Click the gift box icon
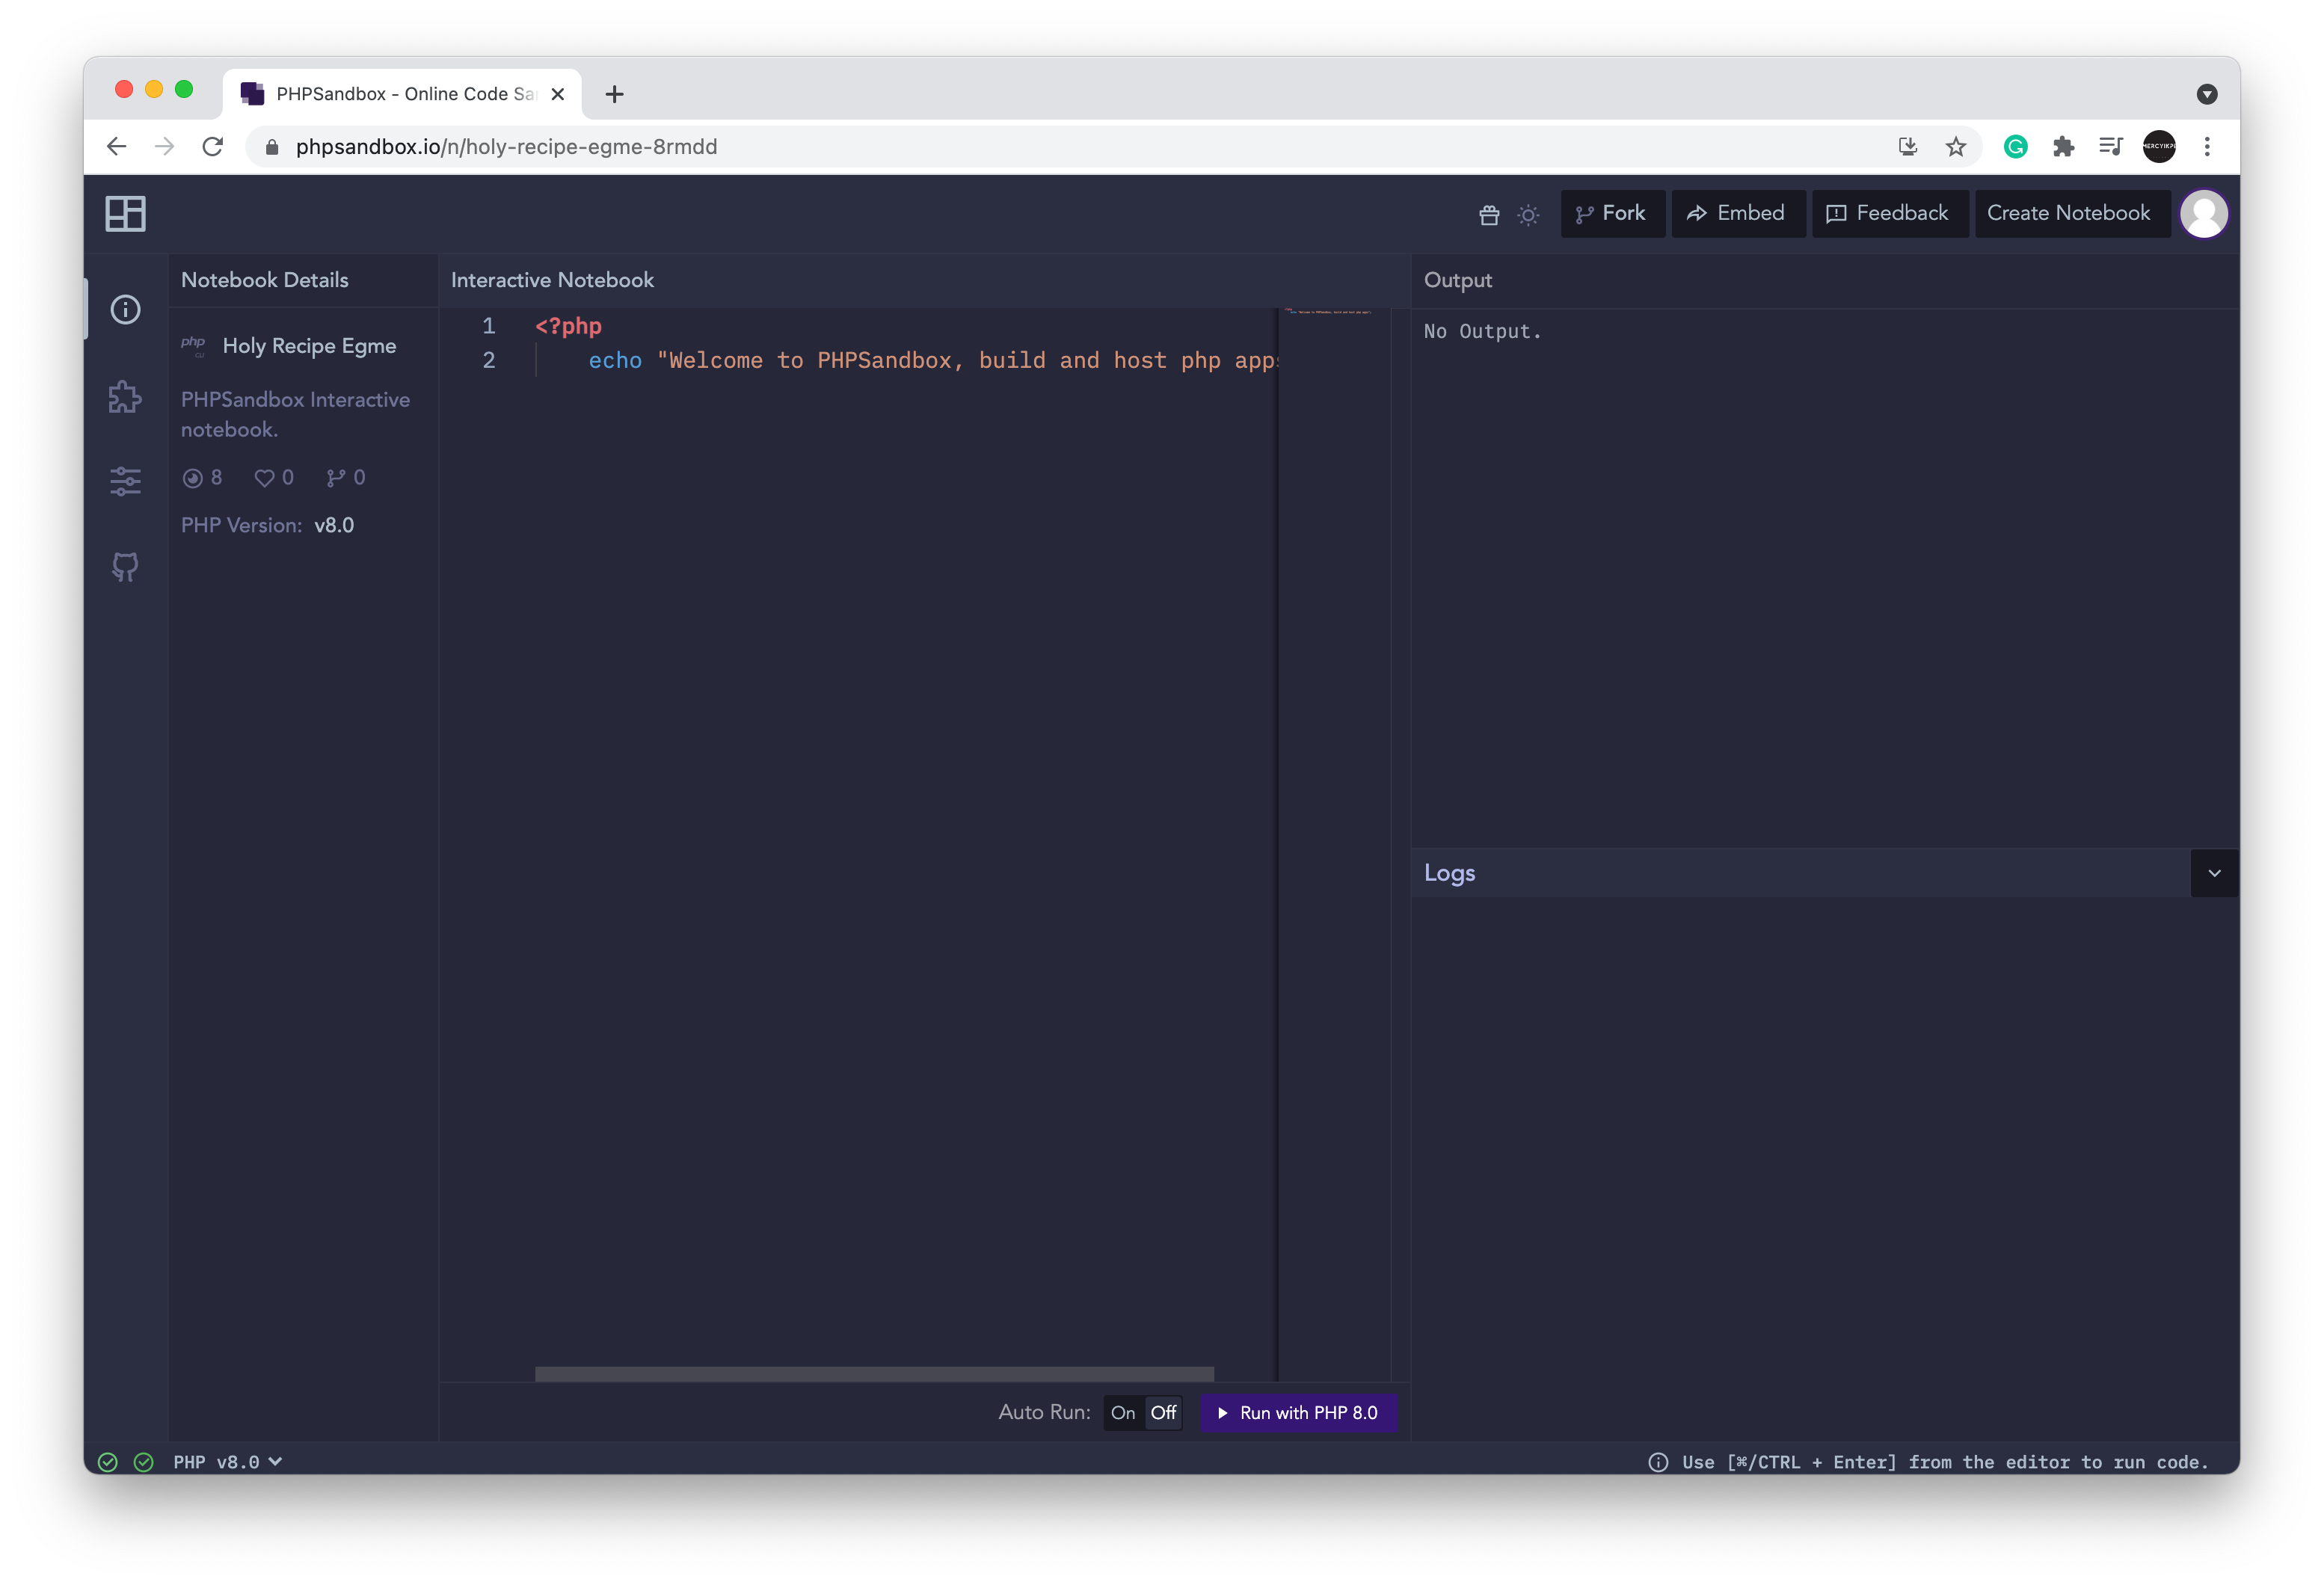2324x1585 pixels. [x=1489, y=214]
